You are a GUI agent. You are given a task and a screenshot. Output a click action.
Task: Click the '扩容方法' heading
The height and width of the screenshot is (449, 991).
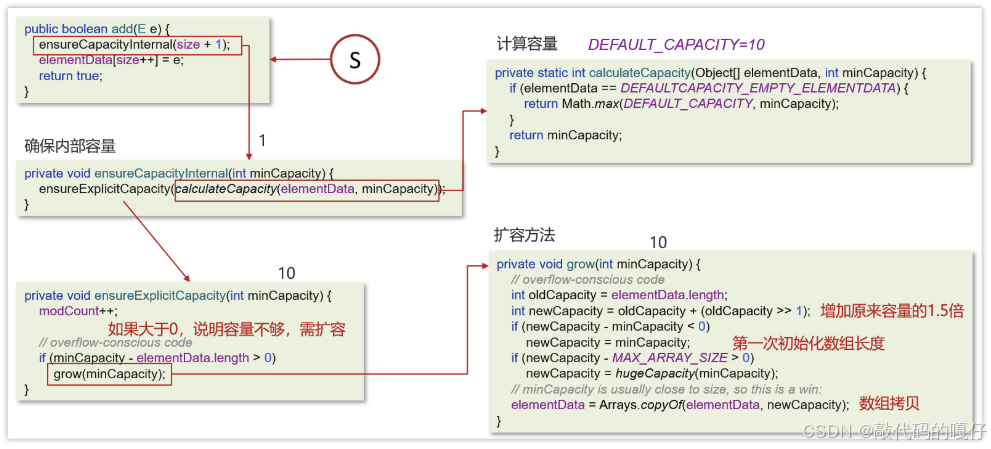[525, 236]
